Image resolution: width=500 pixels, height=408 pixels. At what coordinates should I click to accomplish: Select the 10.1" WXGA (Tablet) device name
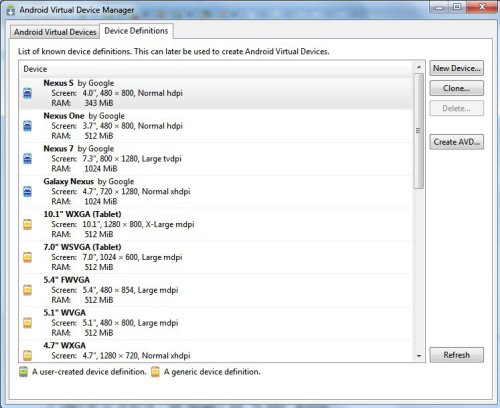point(82,214)
